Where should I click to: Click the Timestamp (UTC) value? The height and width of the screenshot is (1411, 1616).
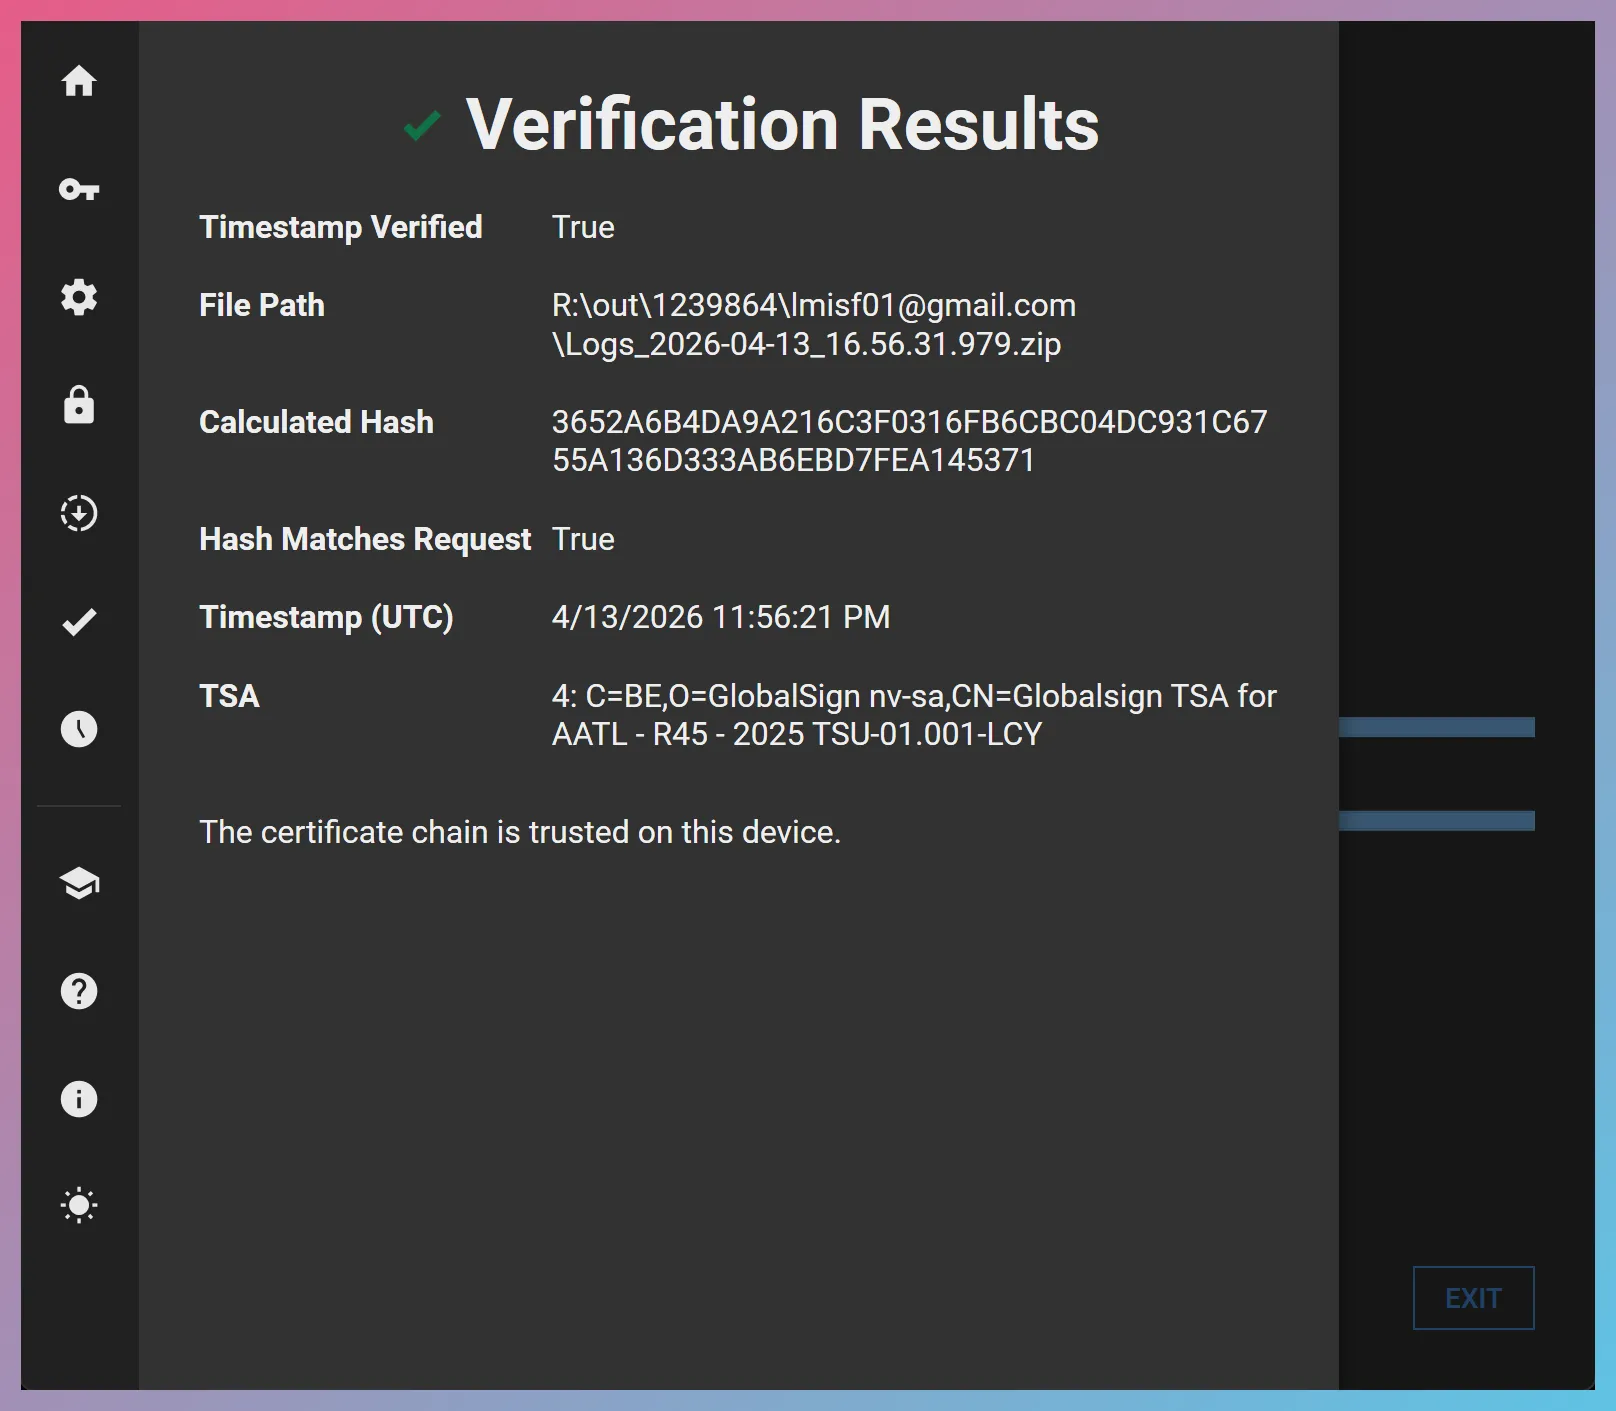tap(720, 617)
